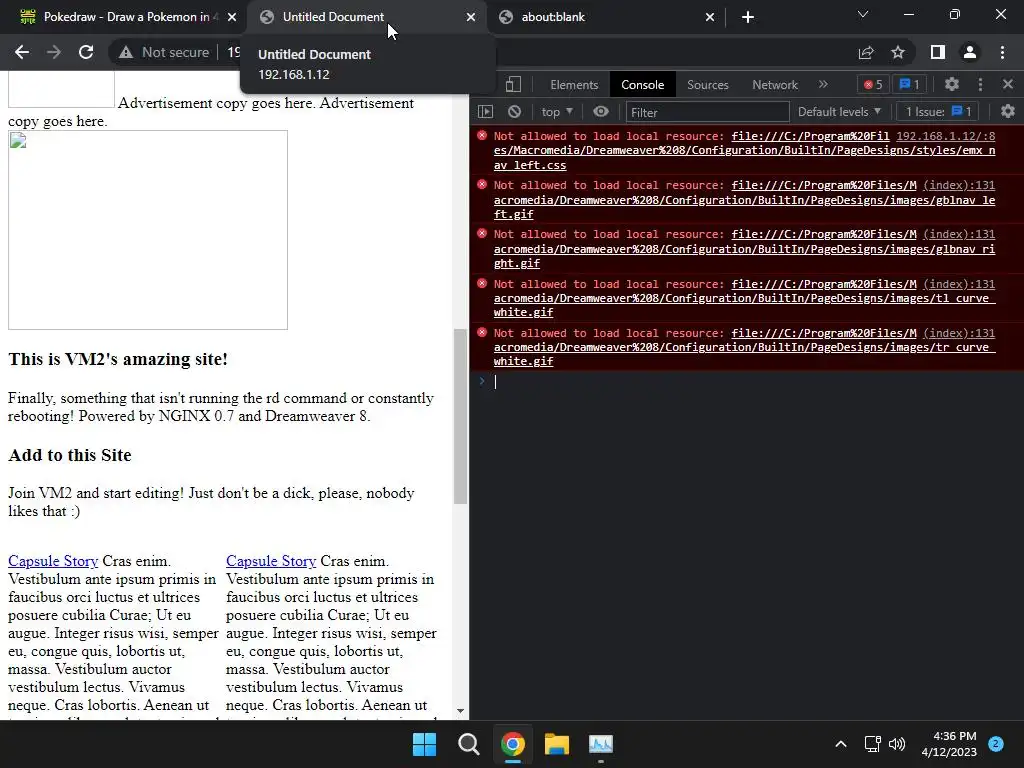Open the clock and calendar
This screenshot has width=1024, height=768.
949,744
